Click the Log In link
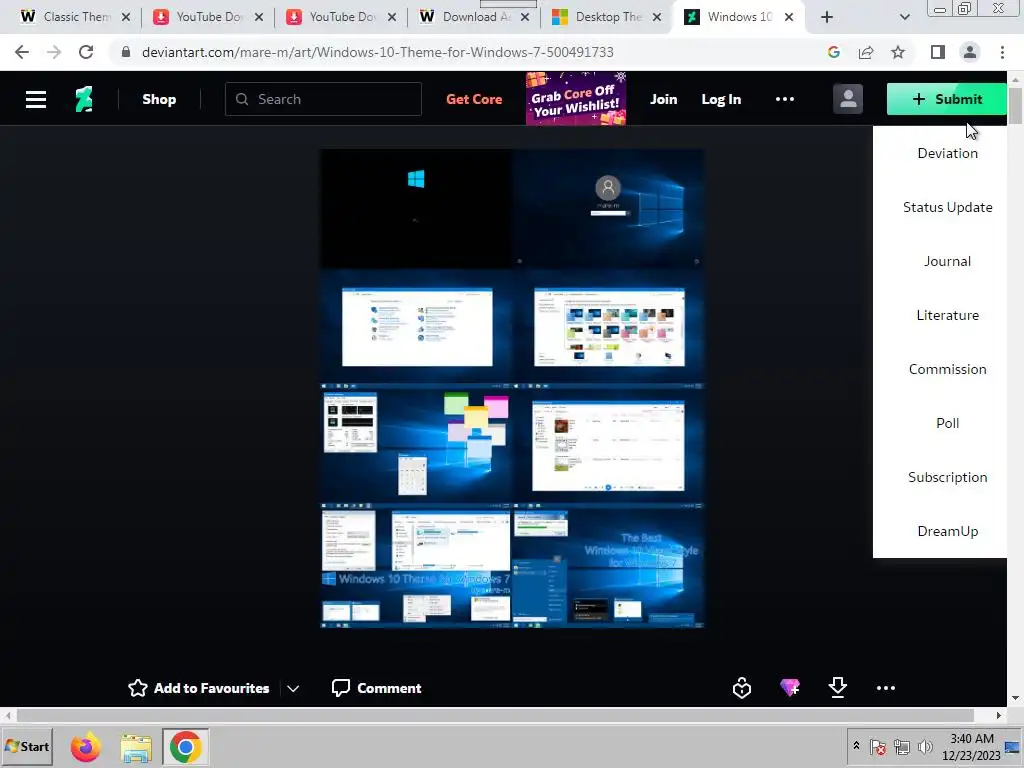 (721, 99)
